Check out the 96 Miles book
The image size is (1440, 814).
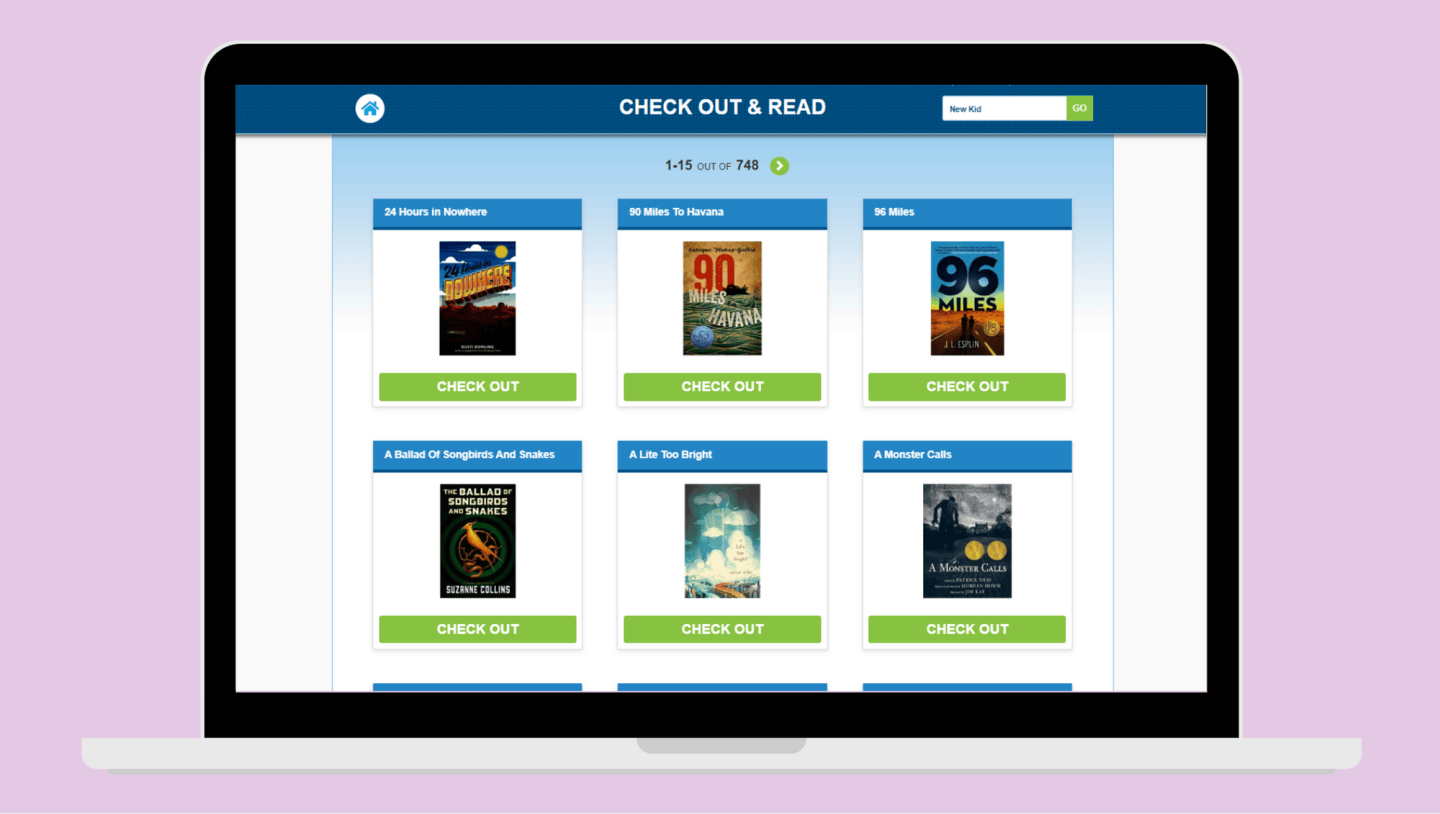click(967, 387)
